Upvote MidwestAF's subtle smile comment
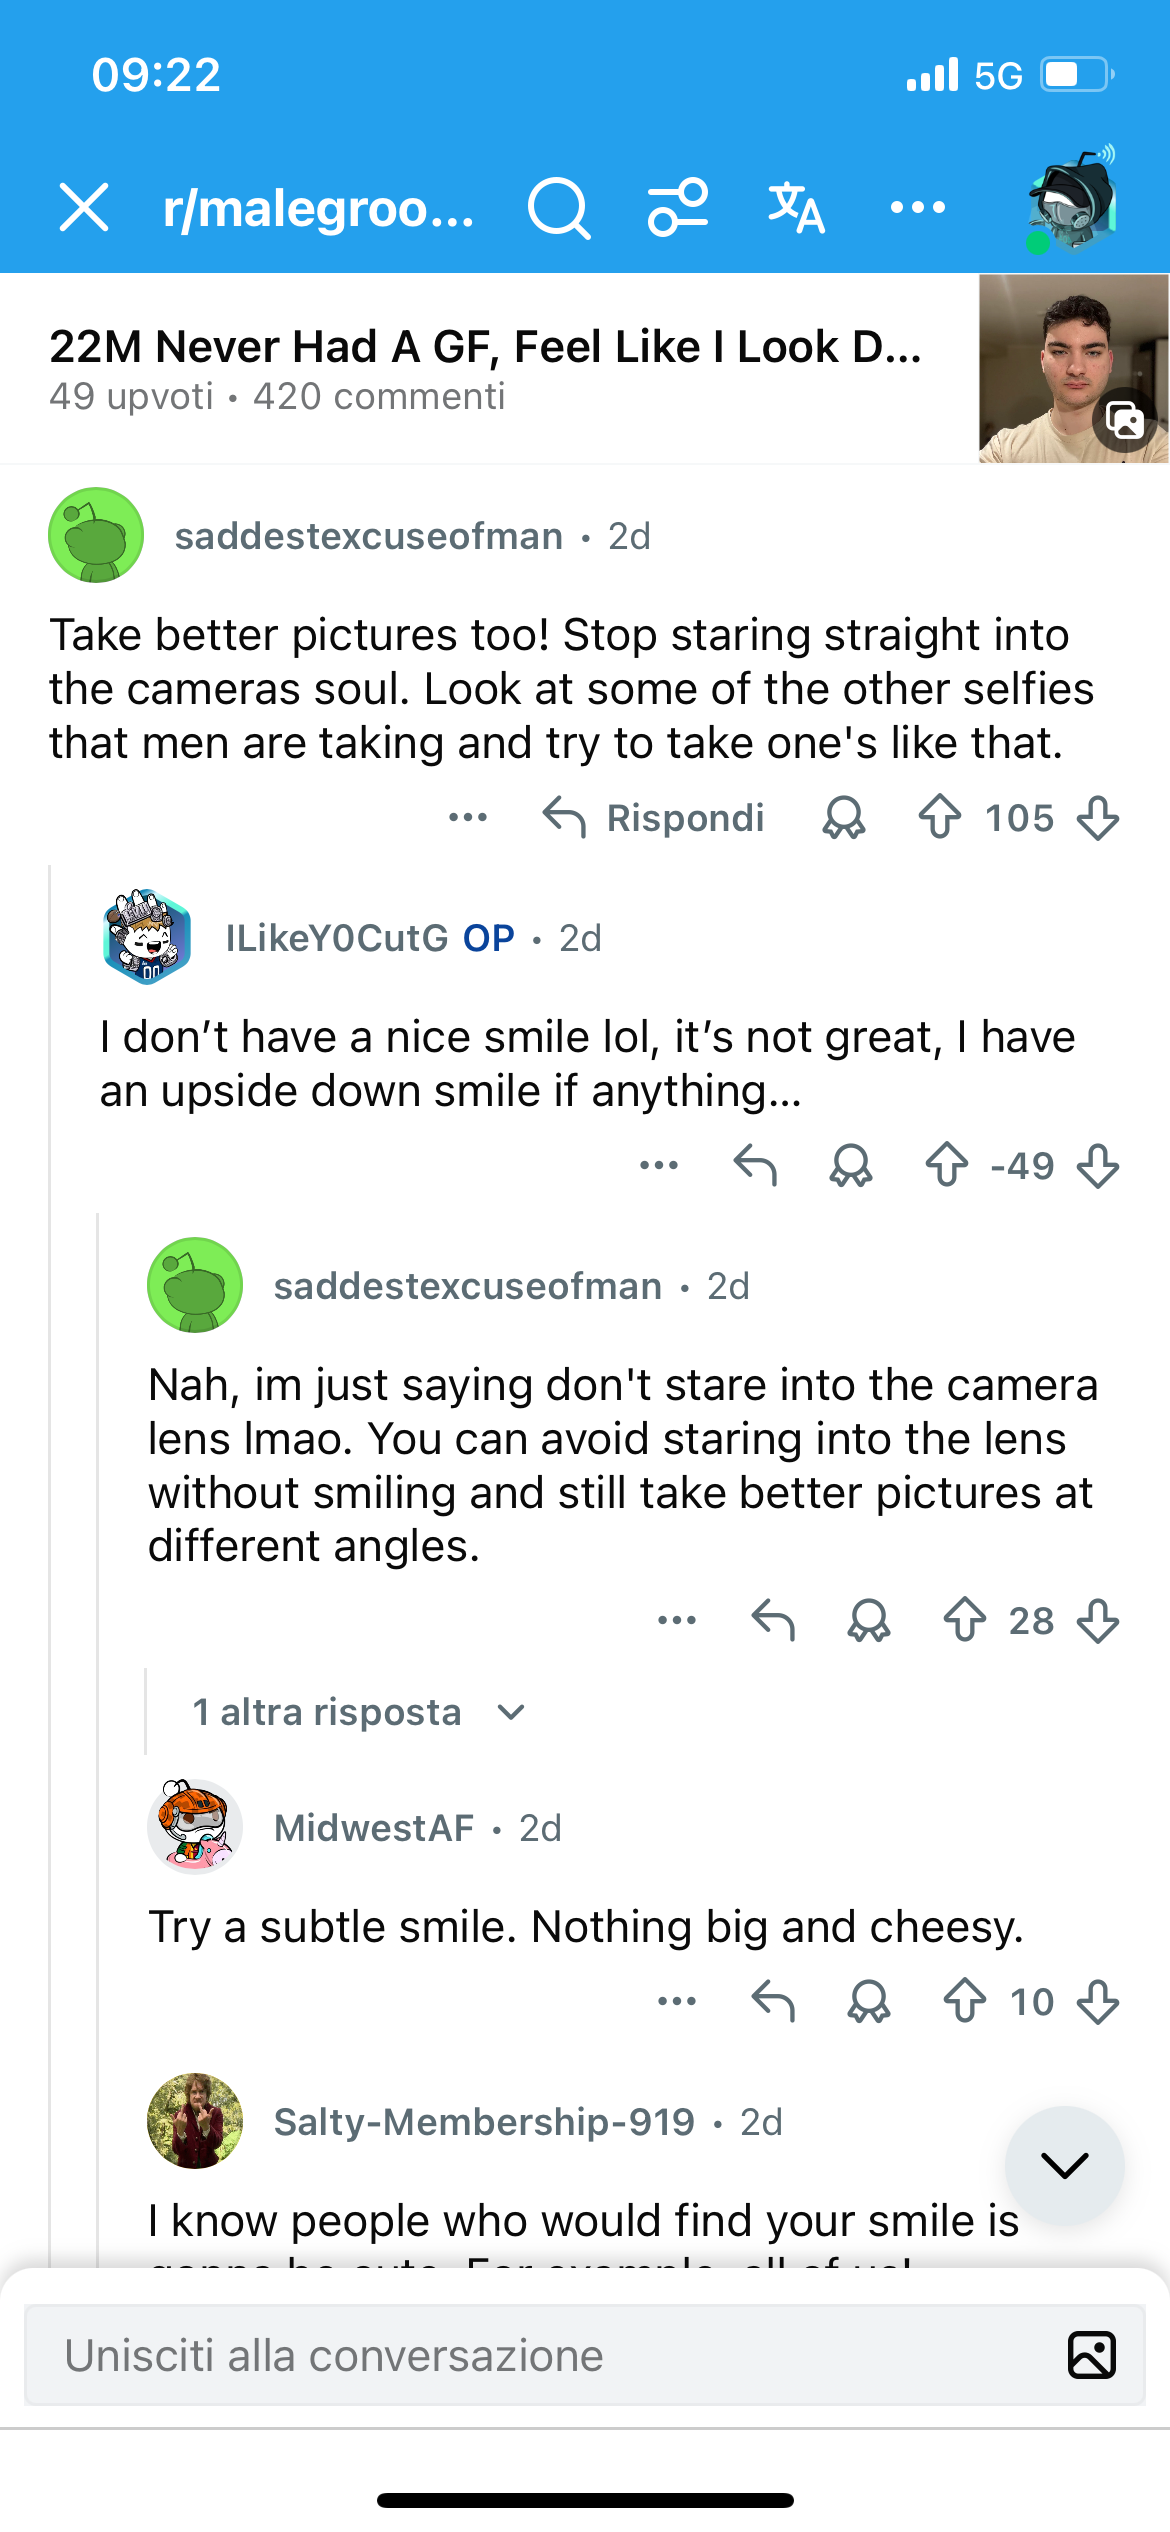 coord(965,2001)
